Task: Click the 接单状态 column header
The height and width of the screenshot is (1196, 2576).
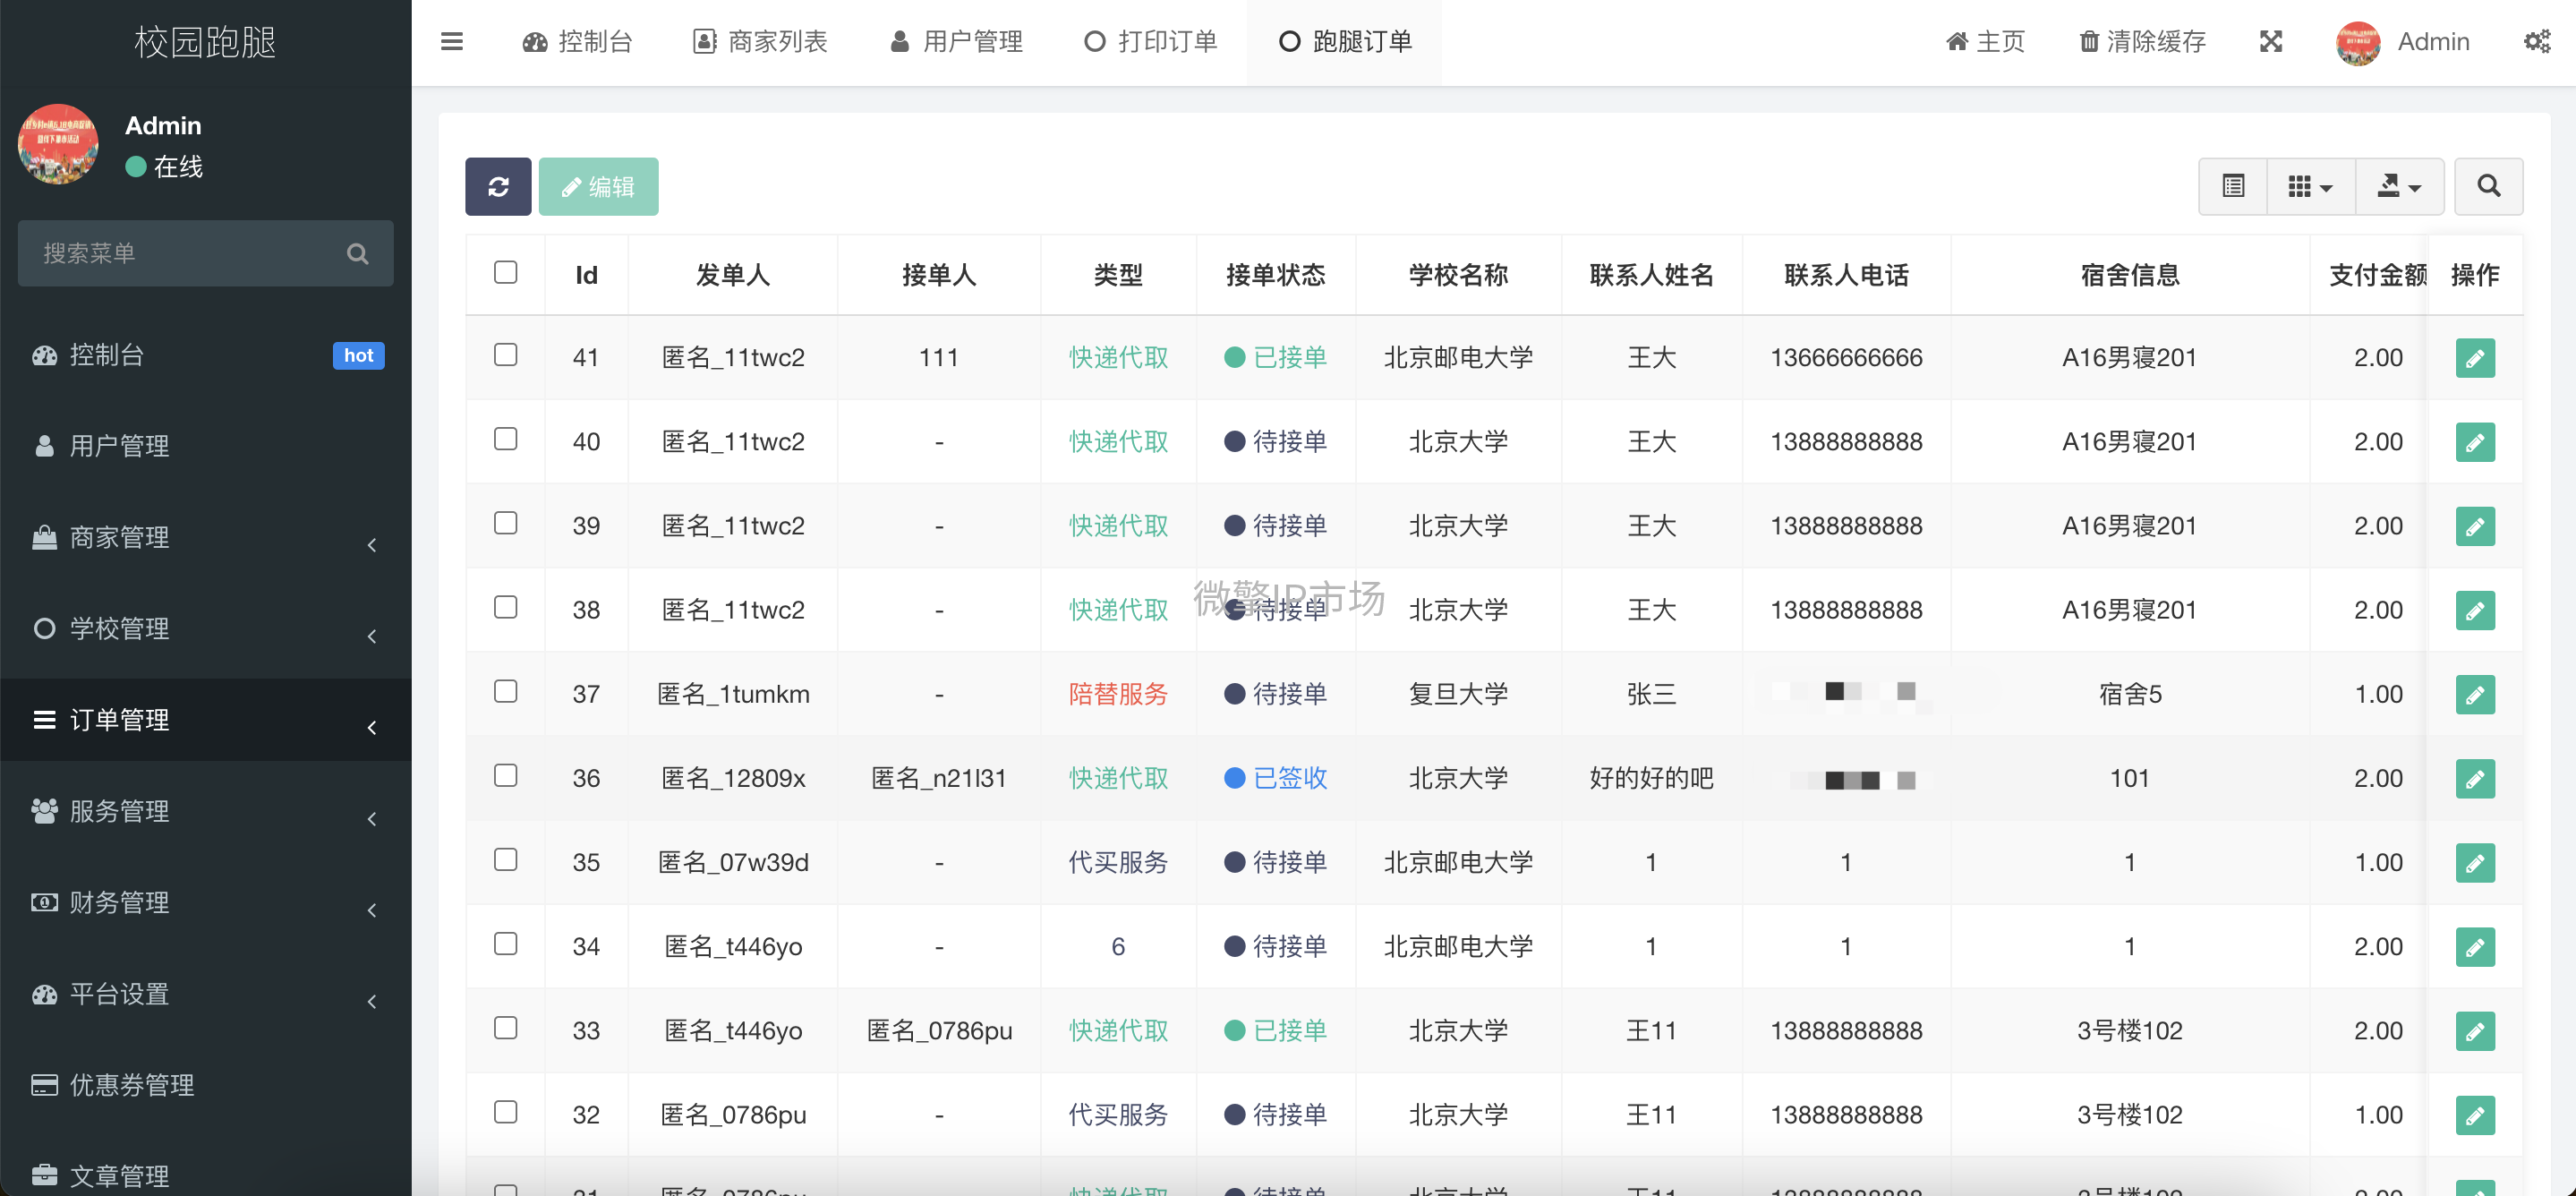Action: click(1275, 275)
